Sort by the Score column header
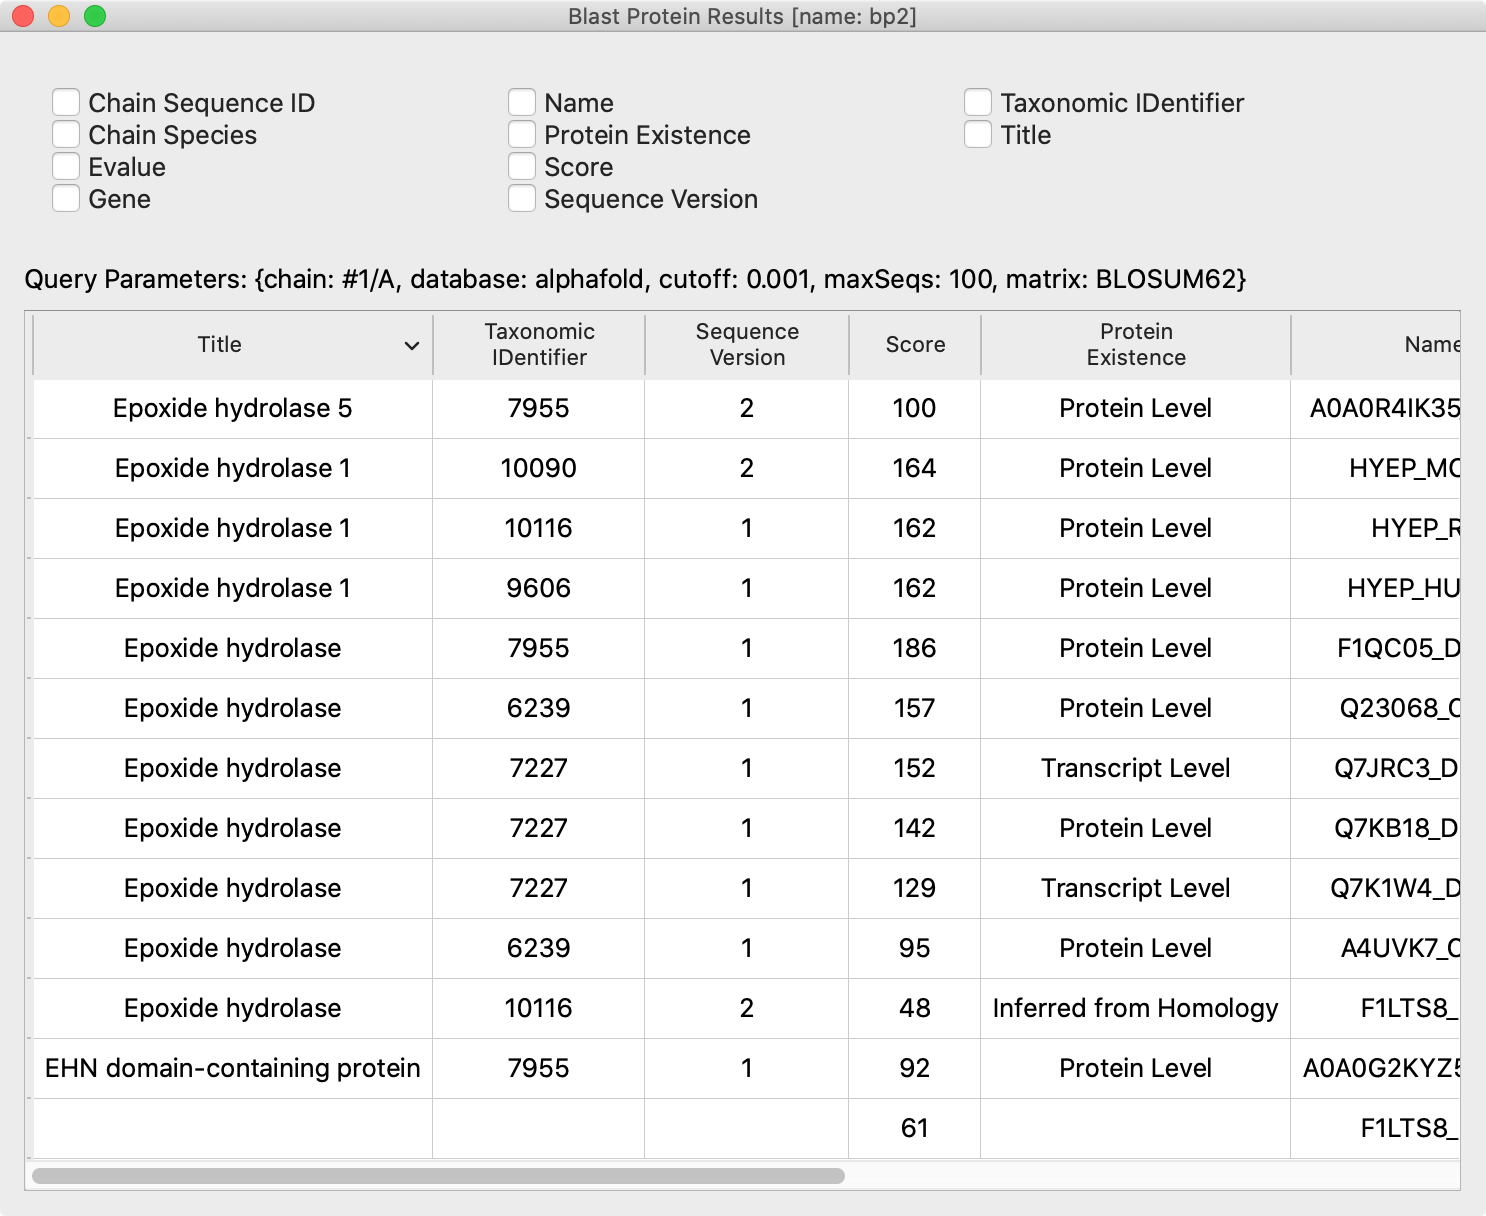This screenshot has width=1486, height=1216. pyautogui.click(x=914, y=345)
